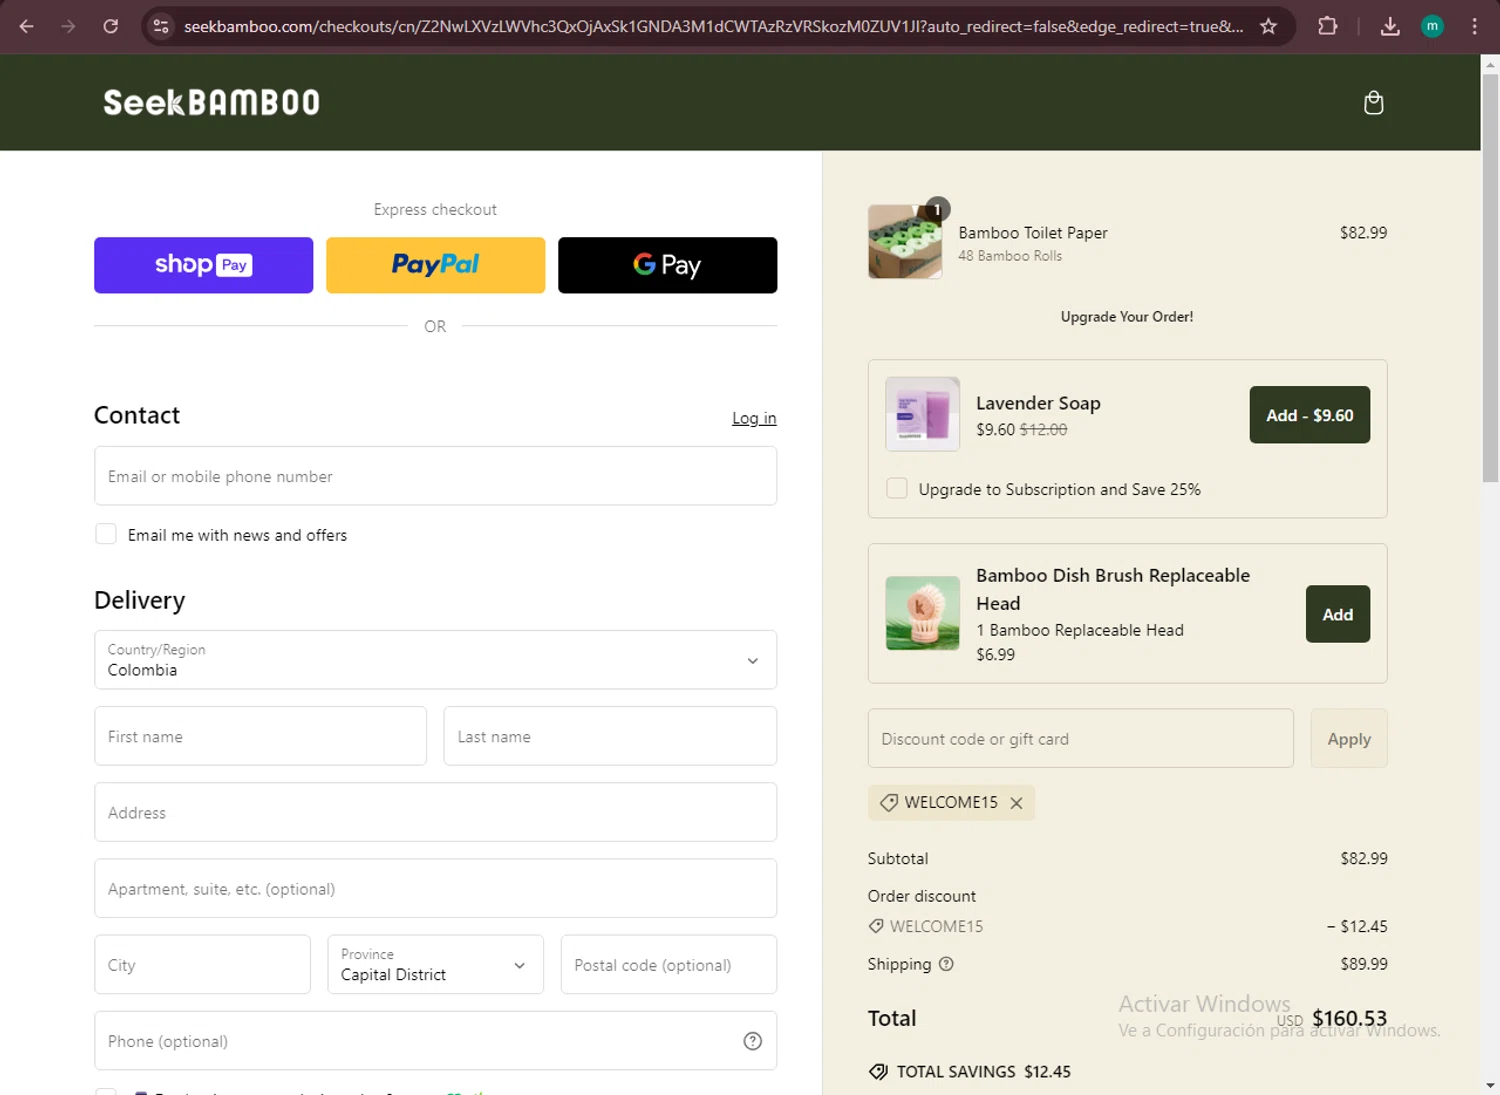
Task: Focus the Address field
Action: 435,812
